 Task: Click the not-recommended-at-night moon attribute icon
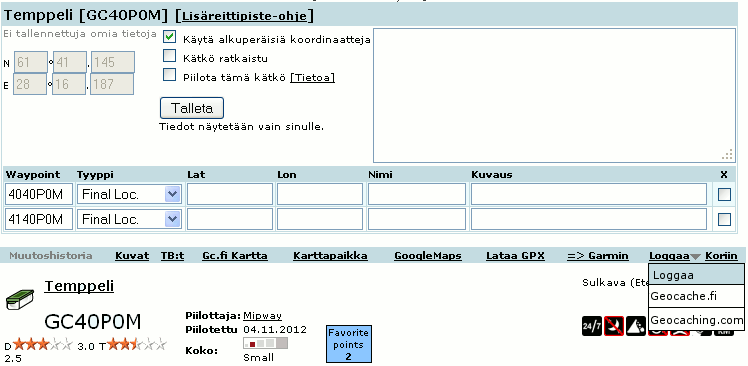(x=613, y=325)
